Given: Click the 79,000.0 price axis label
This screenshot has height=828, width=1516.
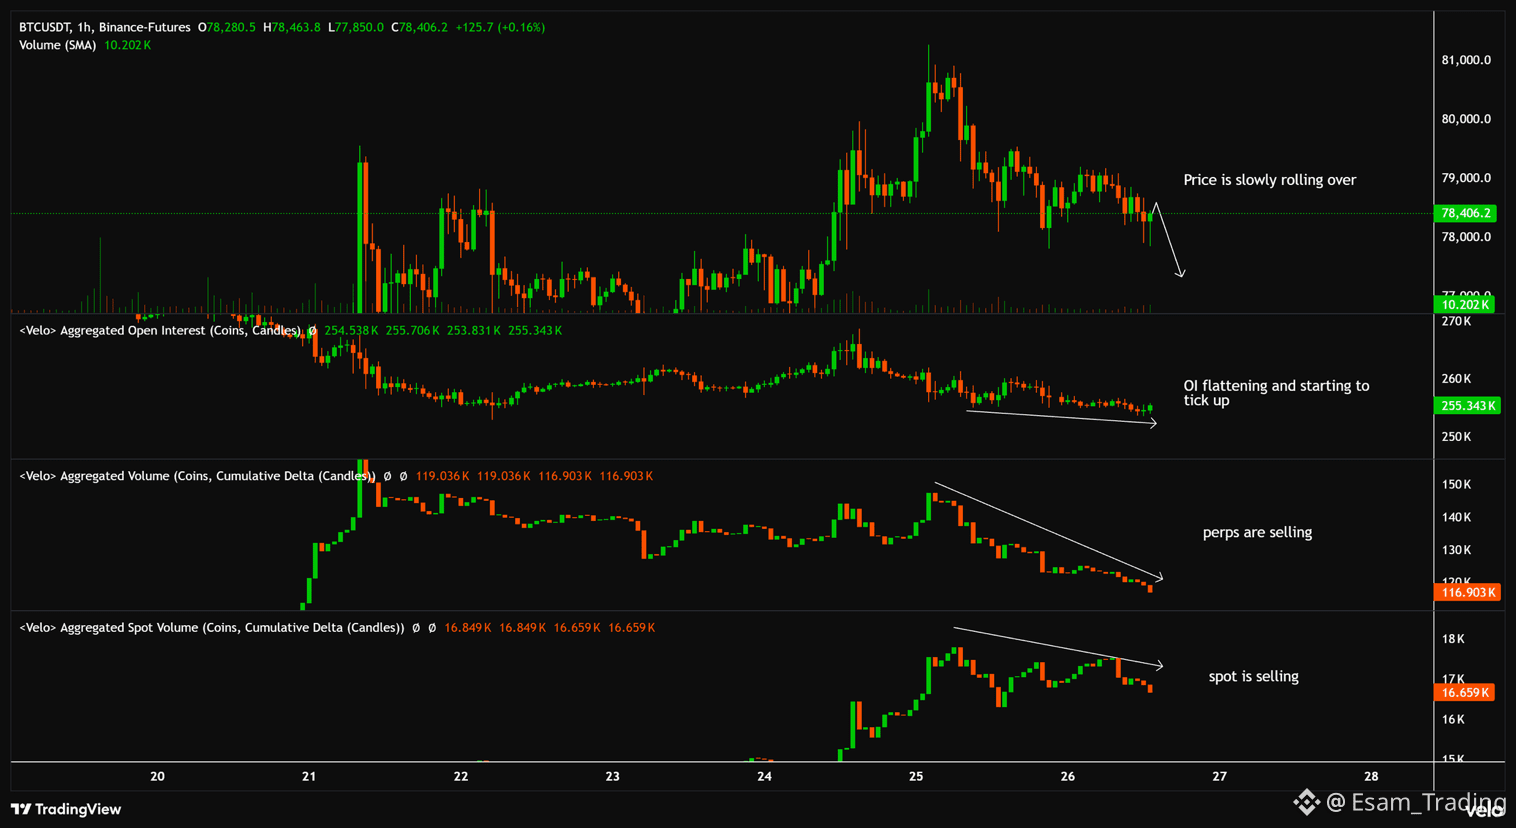Looking at the screenshot, I should point(1466,178).
